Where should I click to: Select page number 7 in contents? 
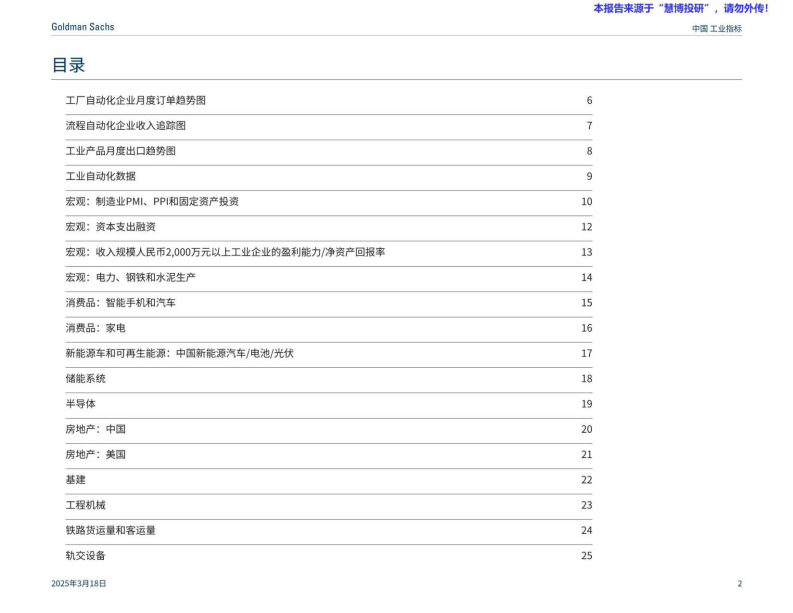(589, 125)
